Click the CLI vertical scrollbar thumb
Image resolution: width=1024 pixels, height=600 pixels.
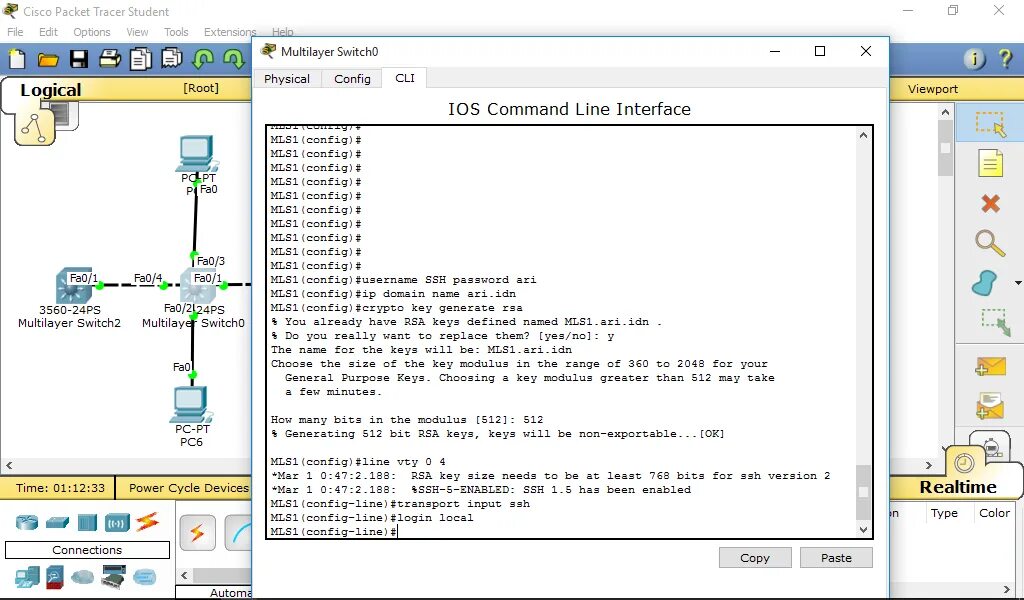click(x=863, y=492)
